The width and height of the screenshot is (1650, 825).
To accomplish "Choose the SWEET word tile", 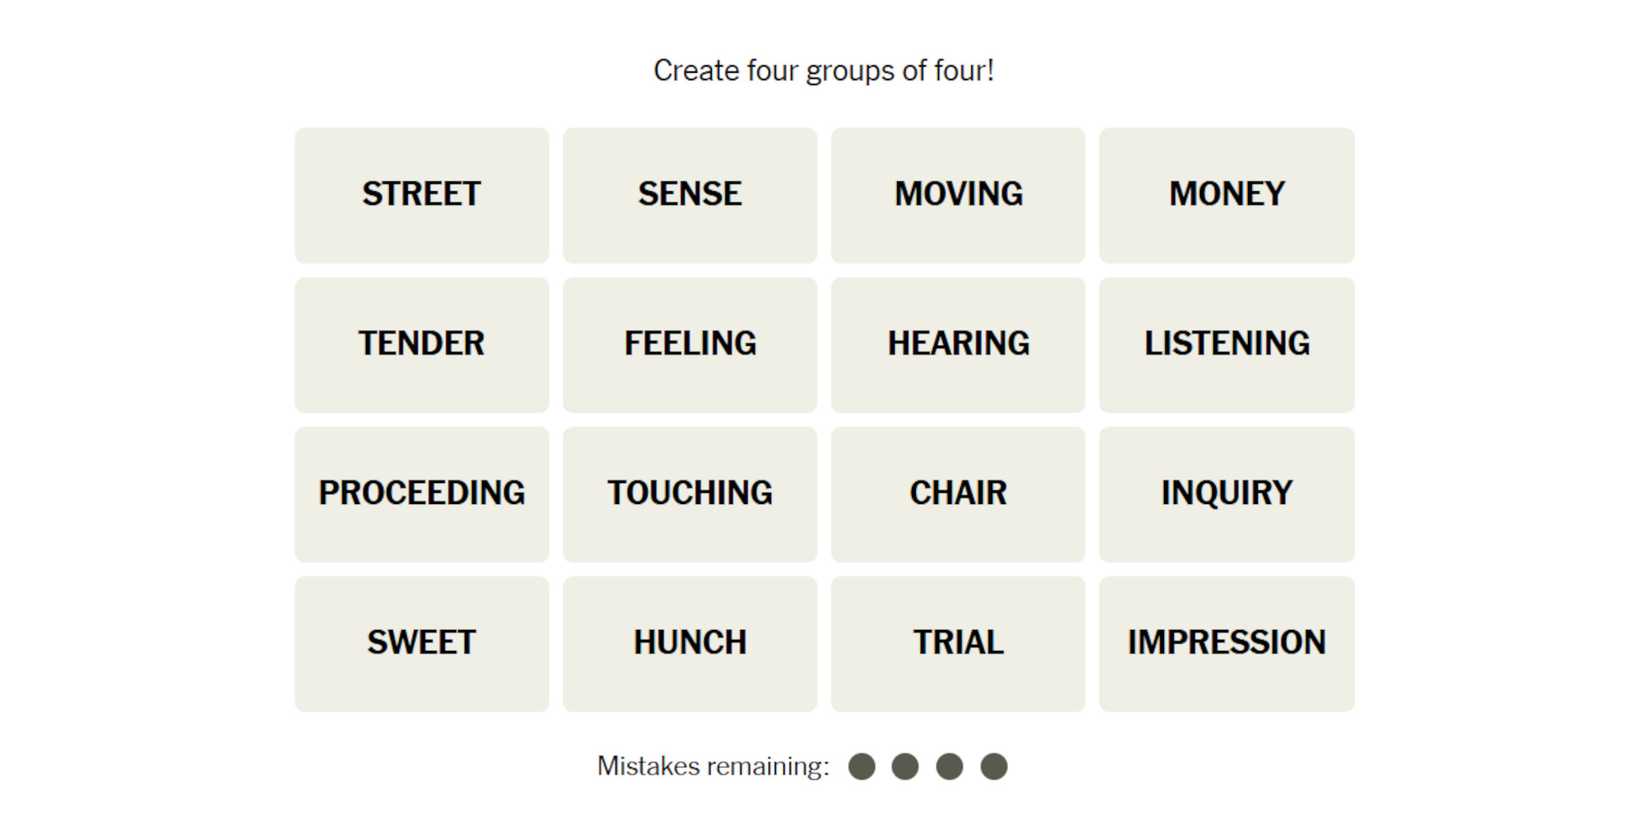I will (x=421, y=643).
